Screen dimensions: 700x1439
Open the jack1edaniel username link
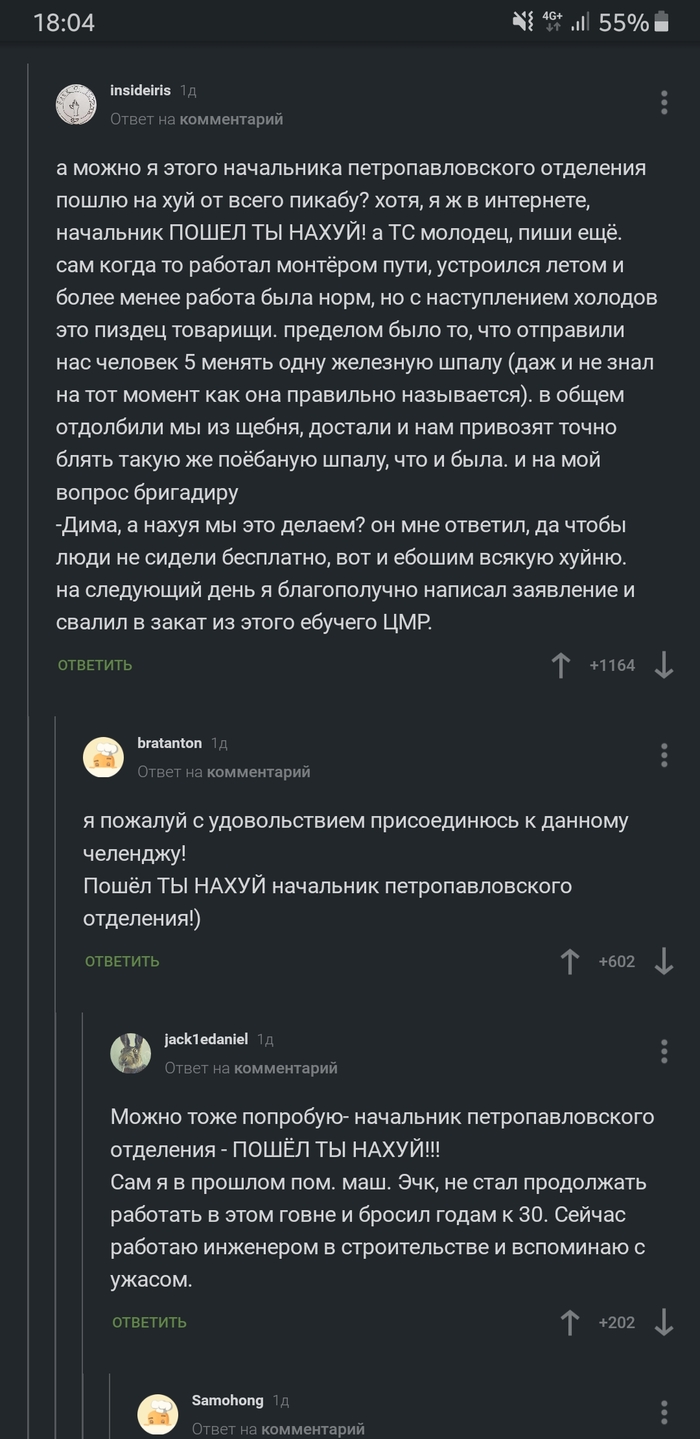click(206, 1039)
